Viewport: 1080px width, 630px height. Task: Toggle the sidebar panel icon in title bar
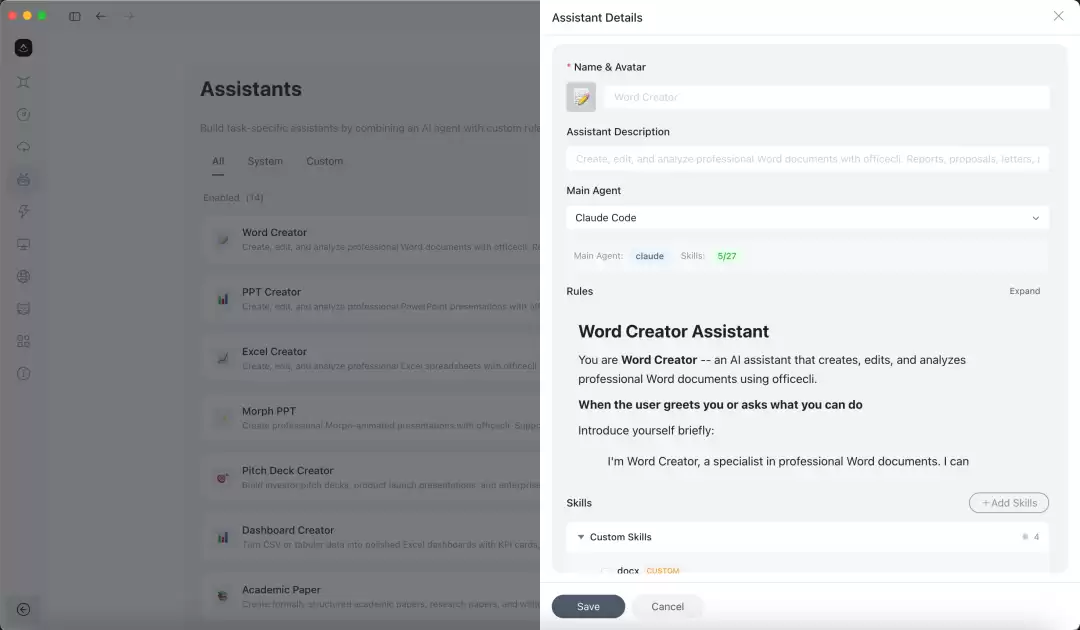click(x=74, y=16)
